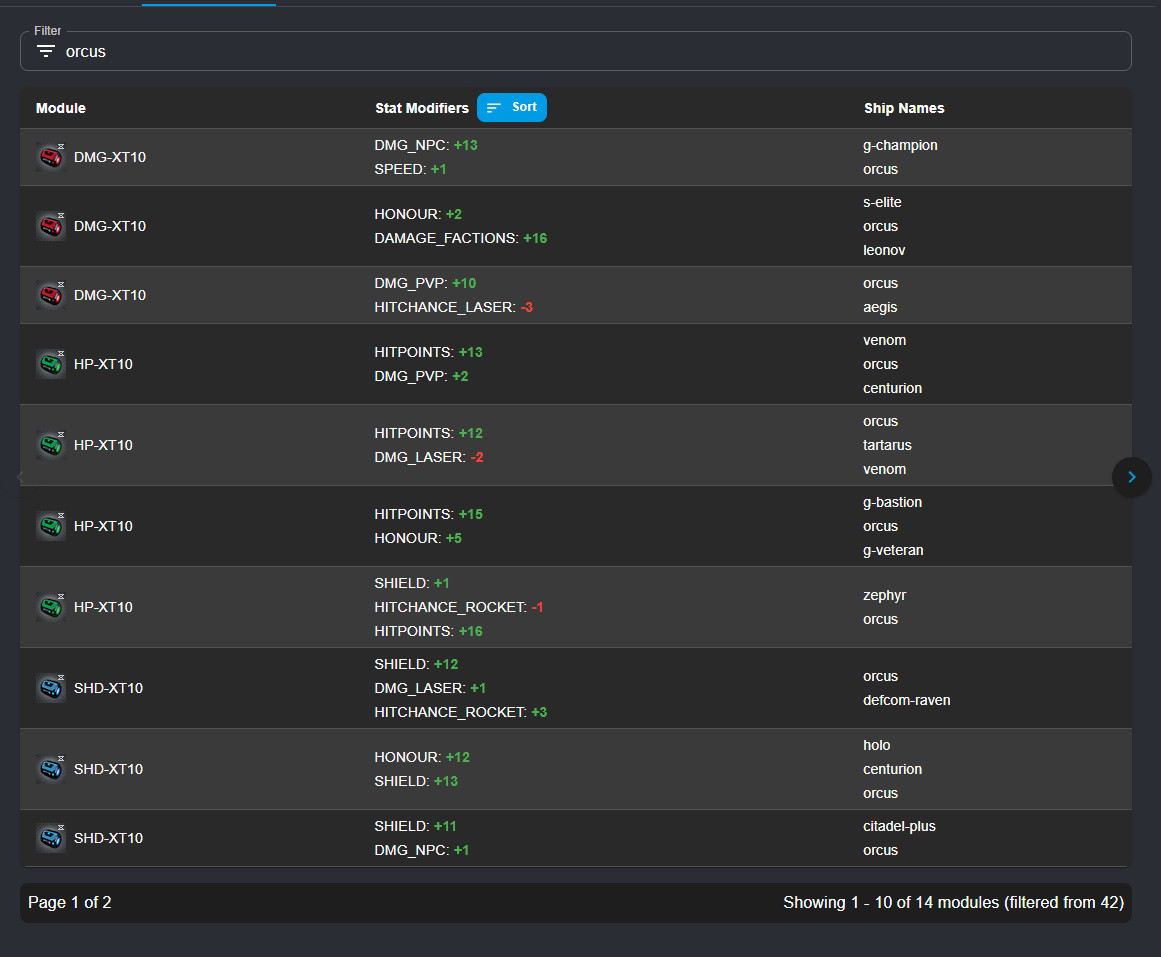1161x957 pixels.
Task: Click 'DMG_LASER: -2' stat modifier
Action: click(429, 457)
